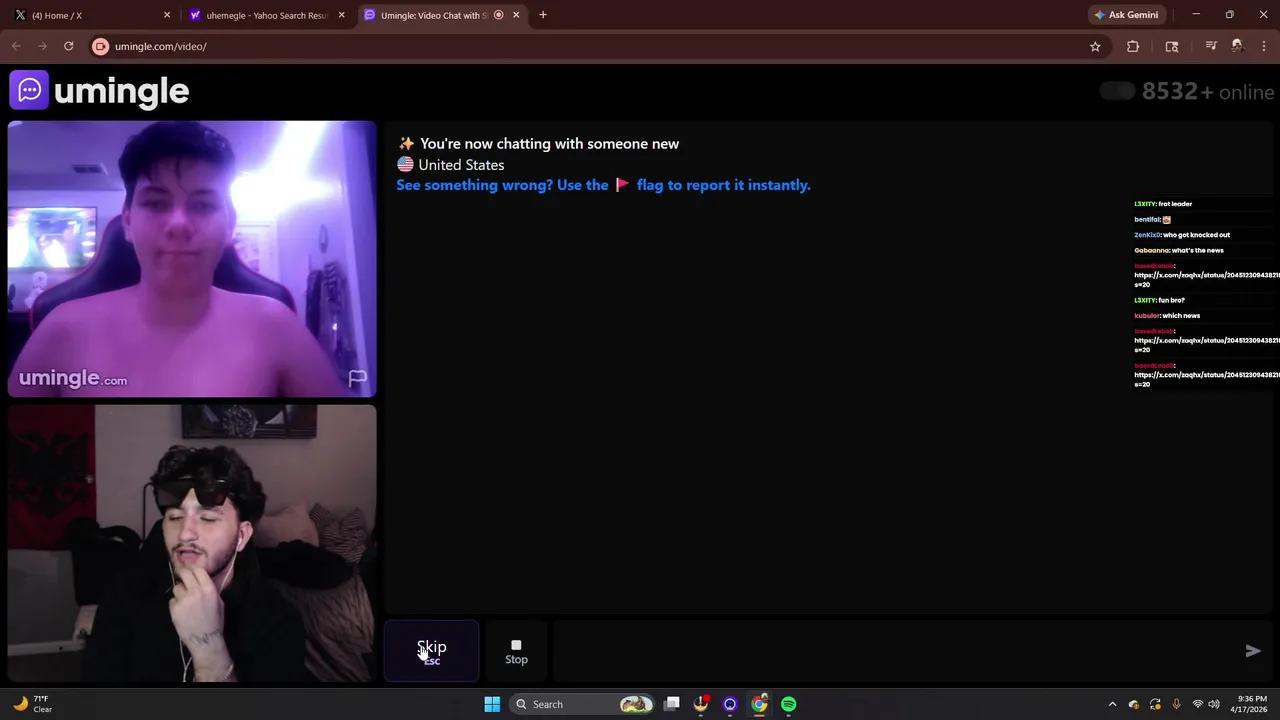Go forward in browser history
Viewport: 1280px width, 720px height.
coord(42,46)
